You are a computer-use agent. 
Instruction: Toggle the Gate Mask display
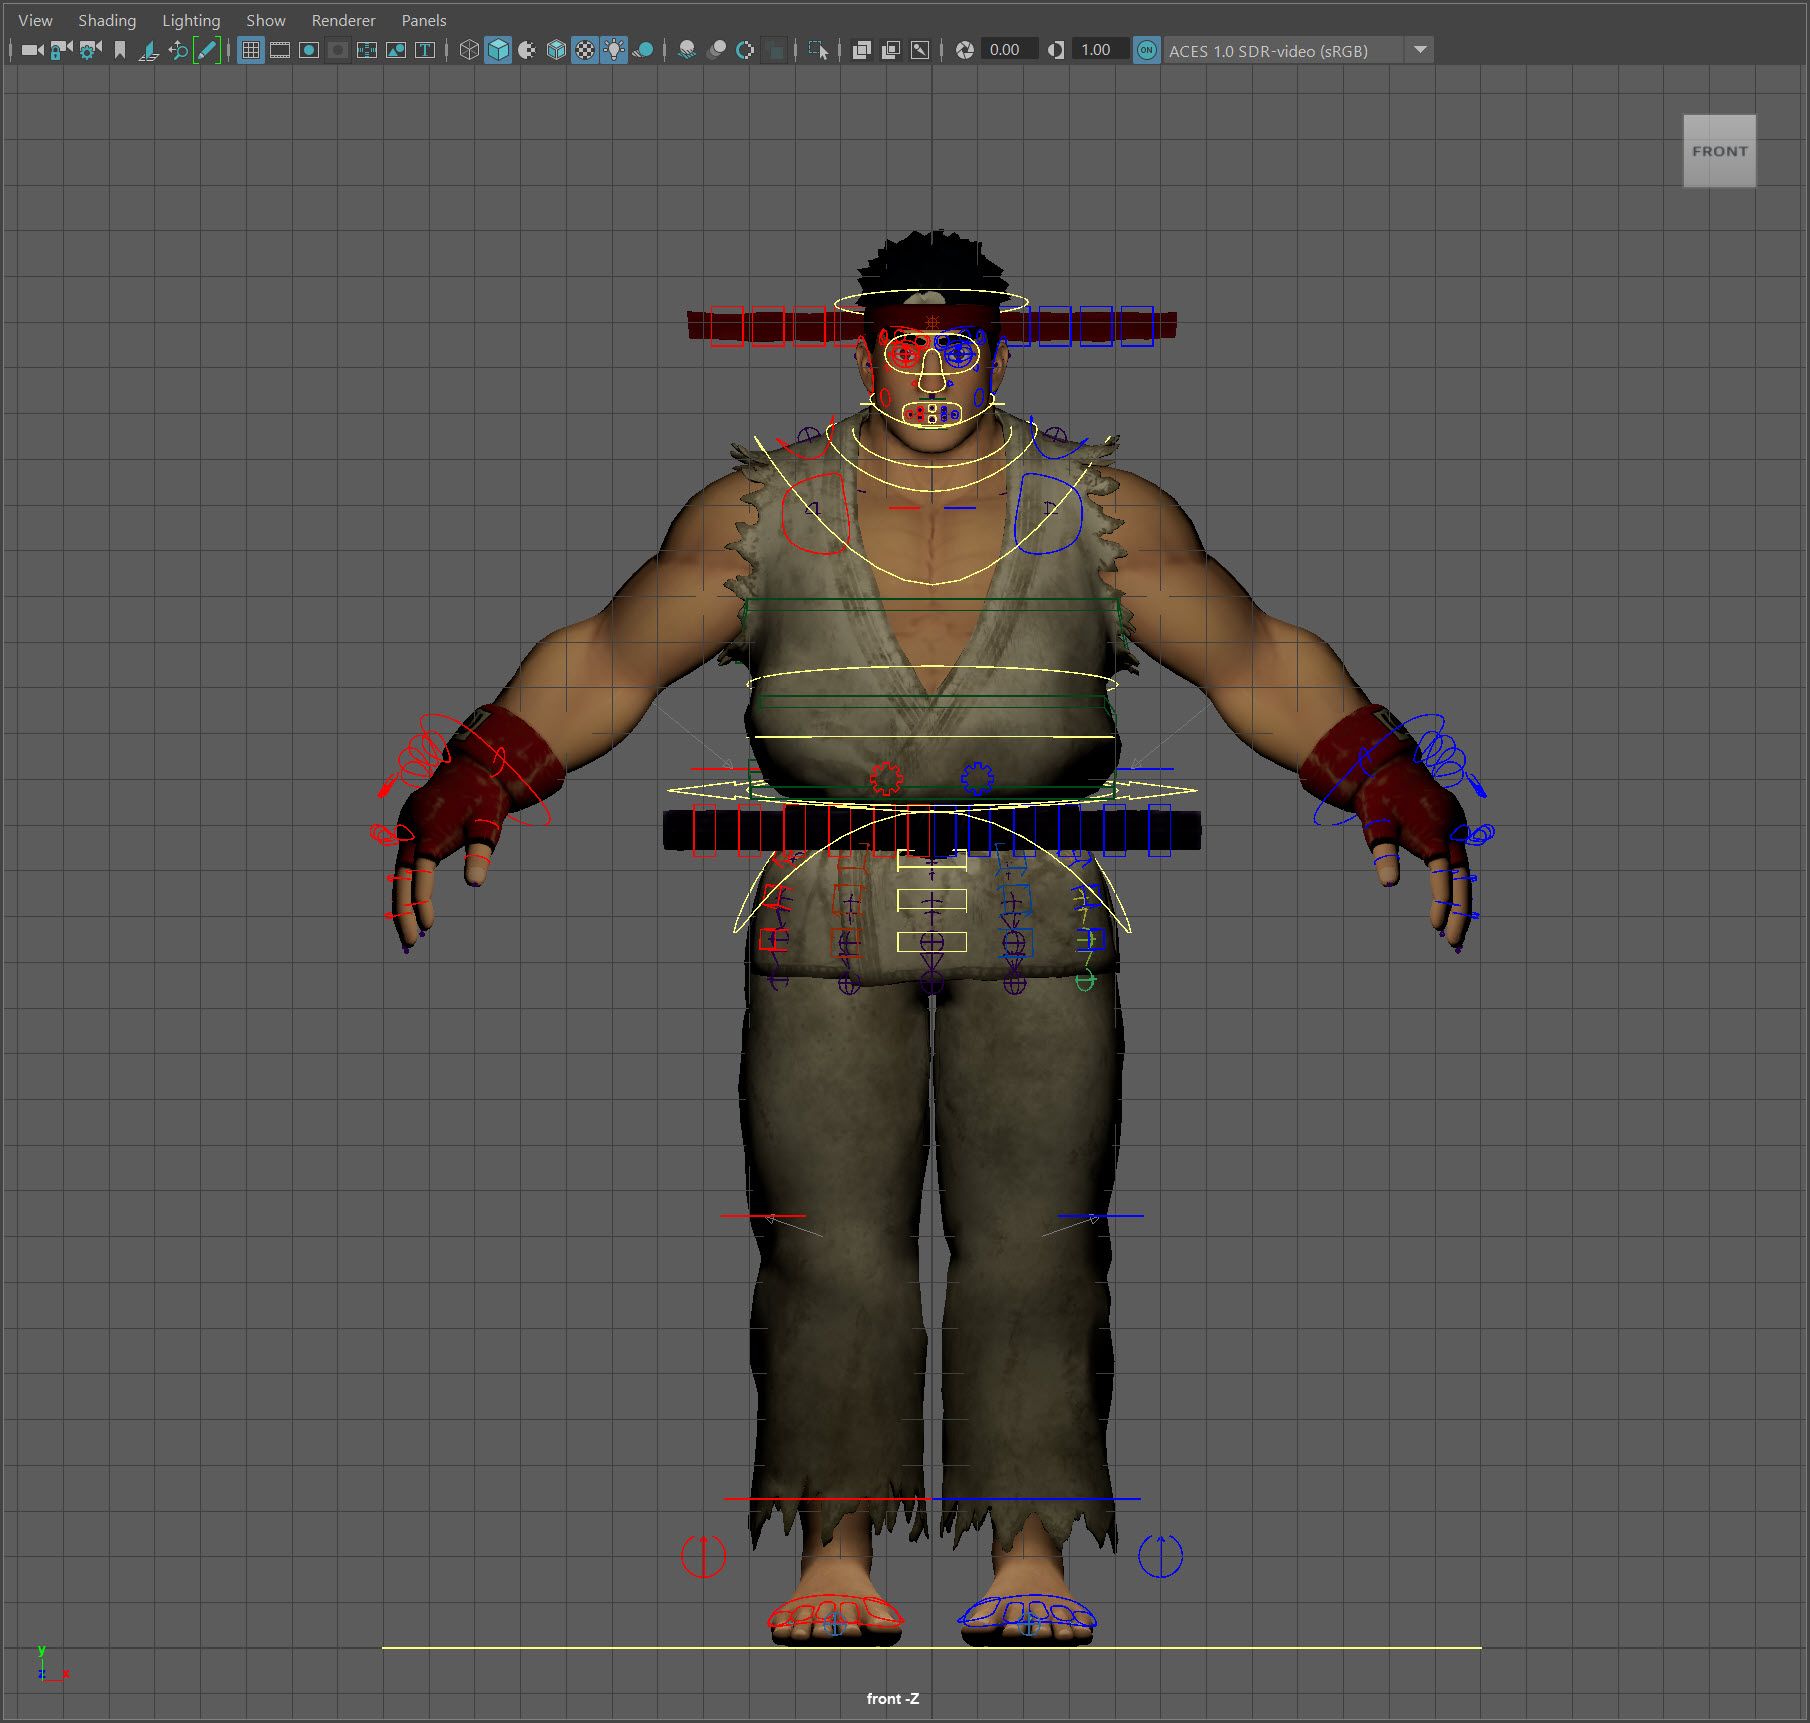pyautogui.click(x=338, y=50)
